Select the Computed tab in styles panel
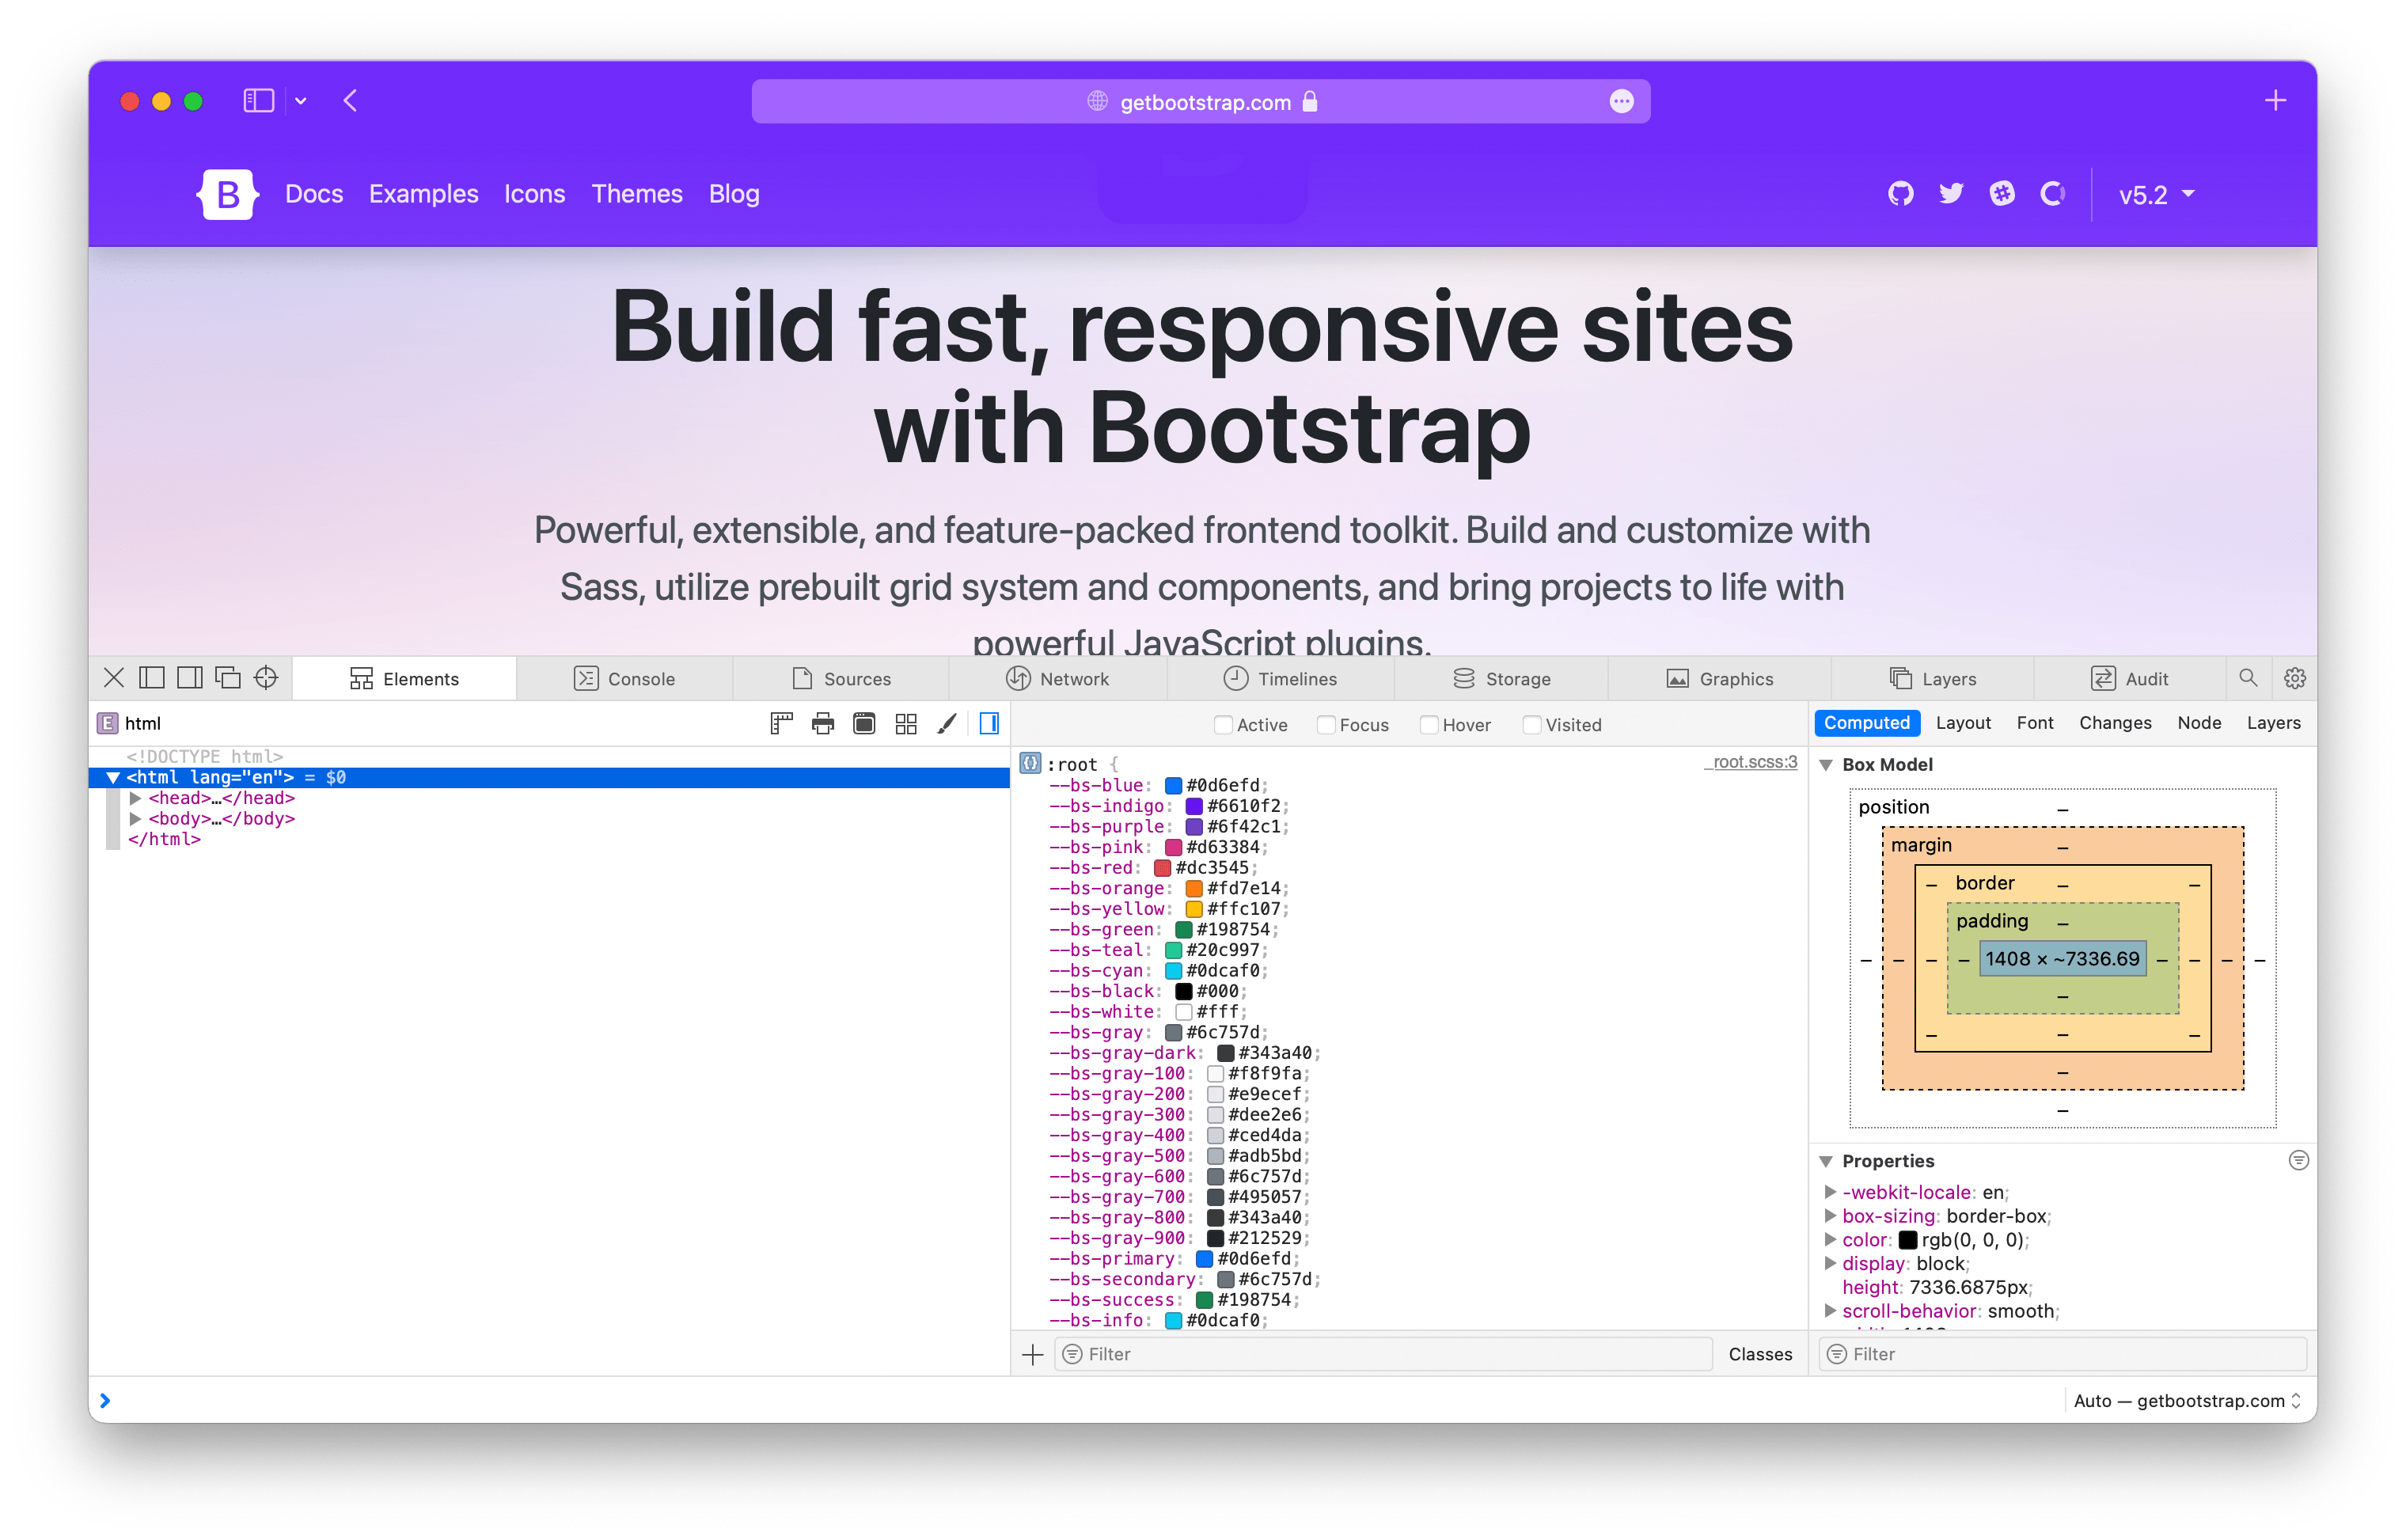This screenshot has width=2406, height=1540. click(x=1862, y=723)
